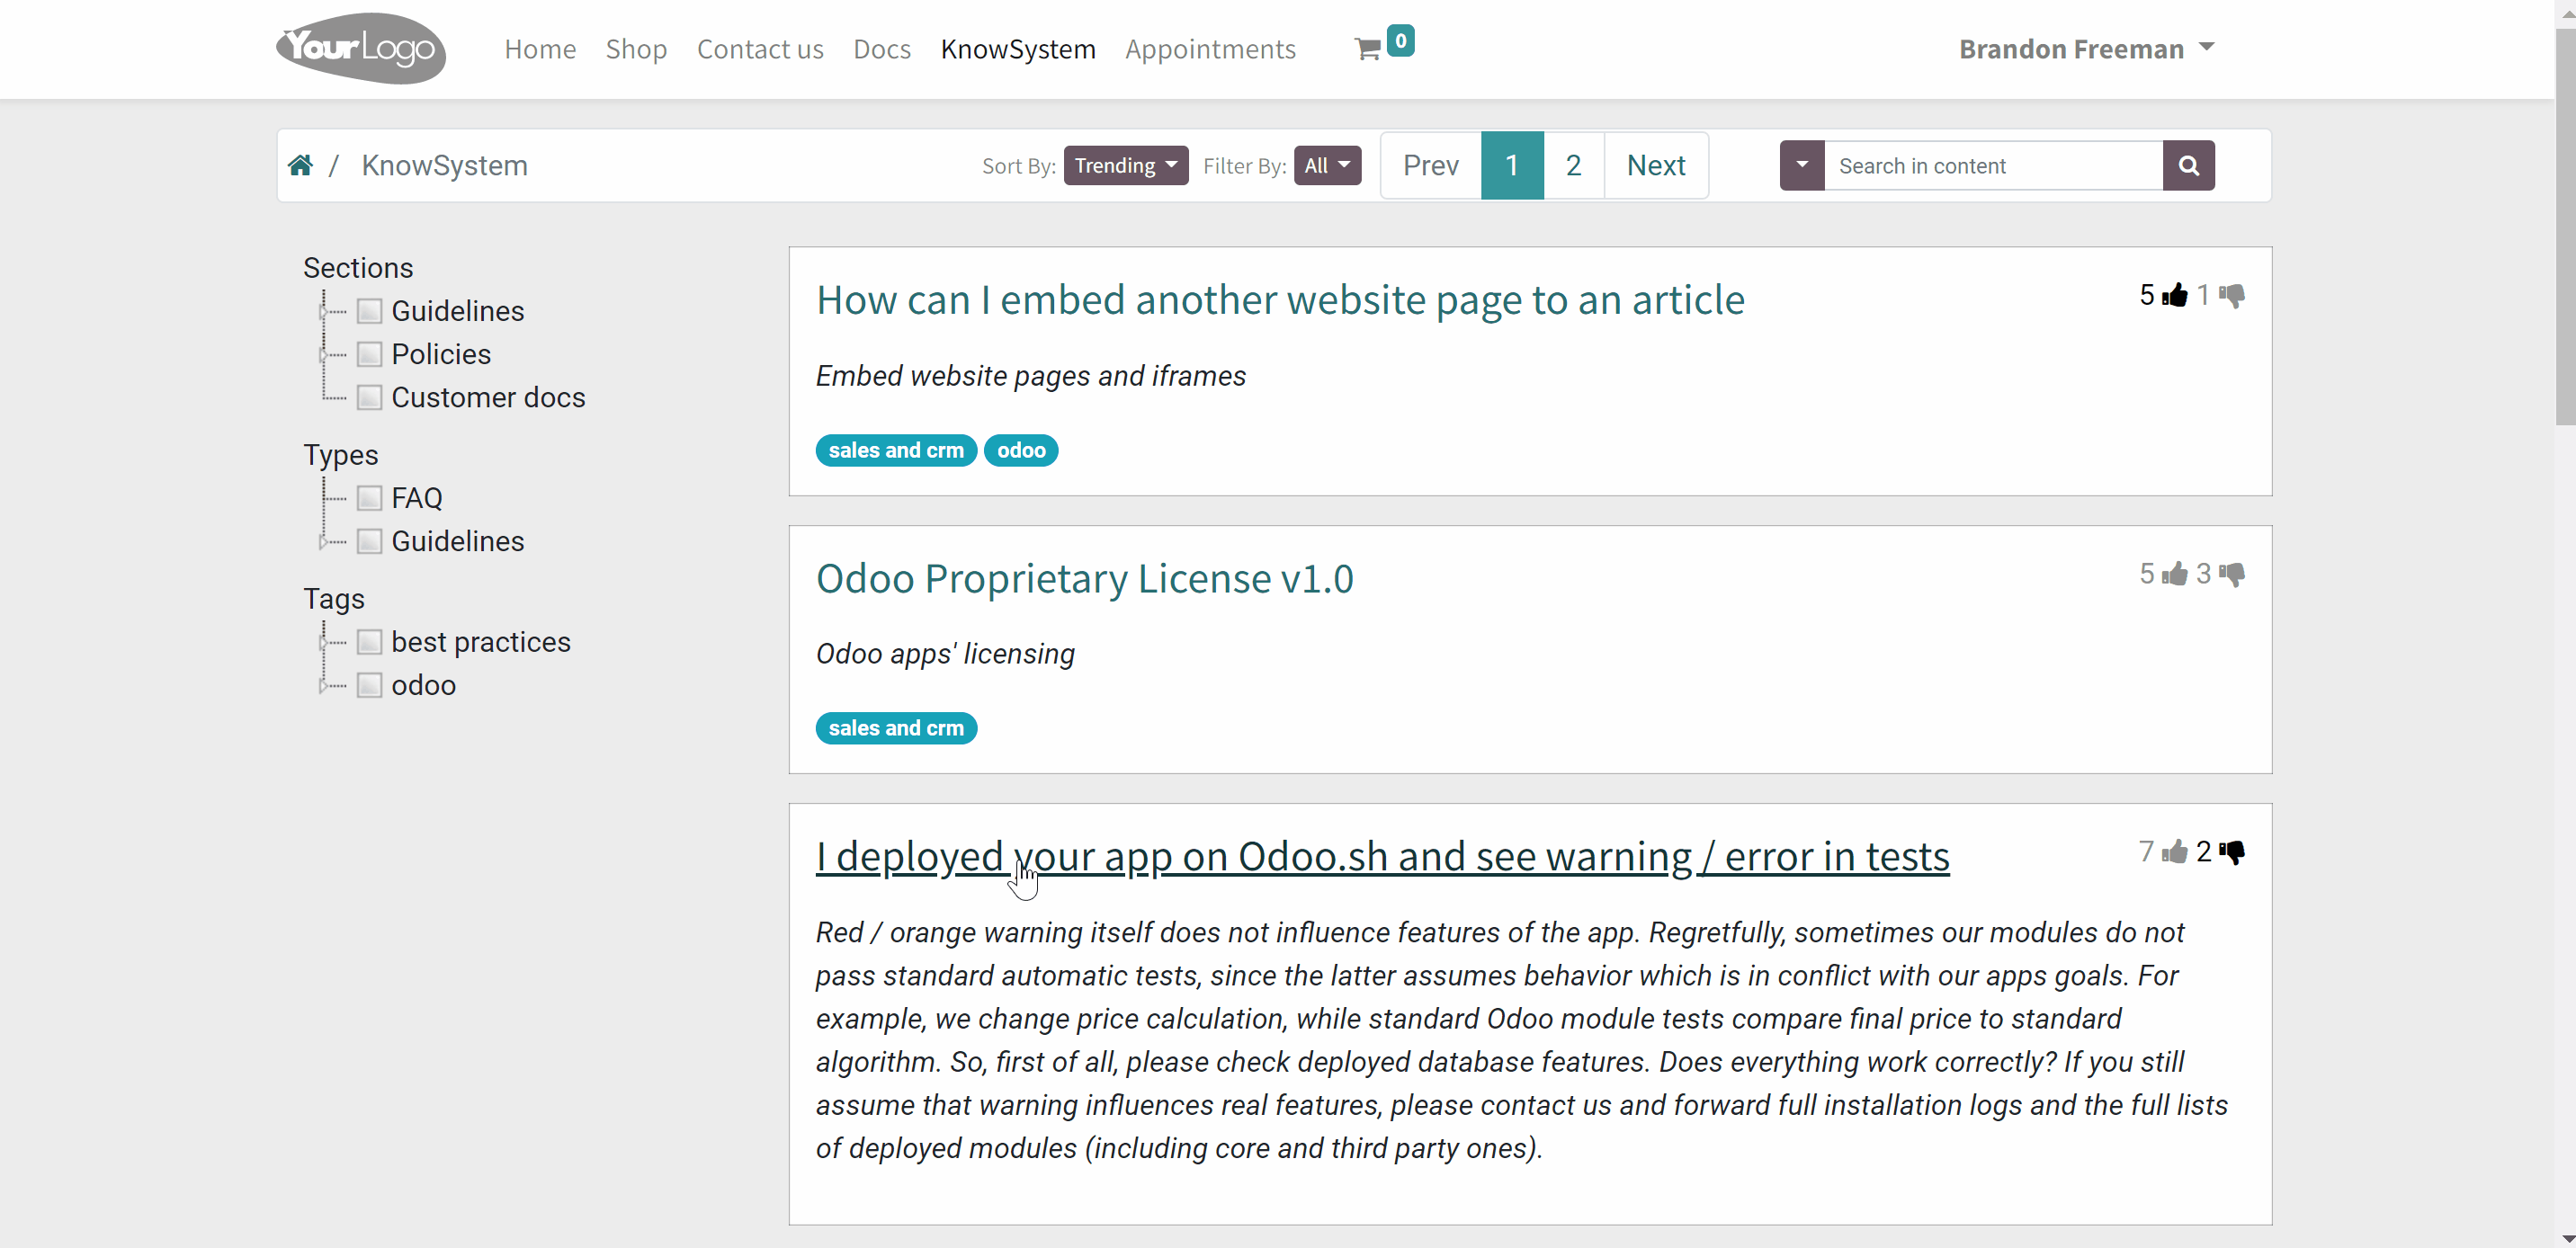Dislike the Odoo Proprietary License article
Screen dimensions: 2576x1248
2232,574
